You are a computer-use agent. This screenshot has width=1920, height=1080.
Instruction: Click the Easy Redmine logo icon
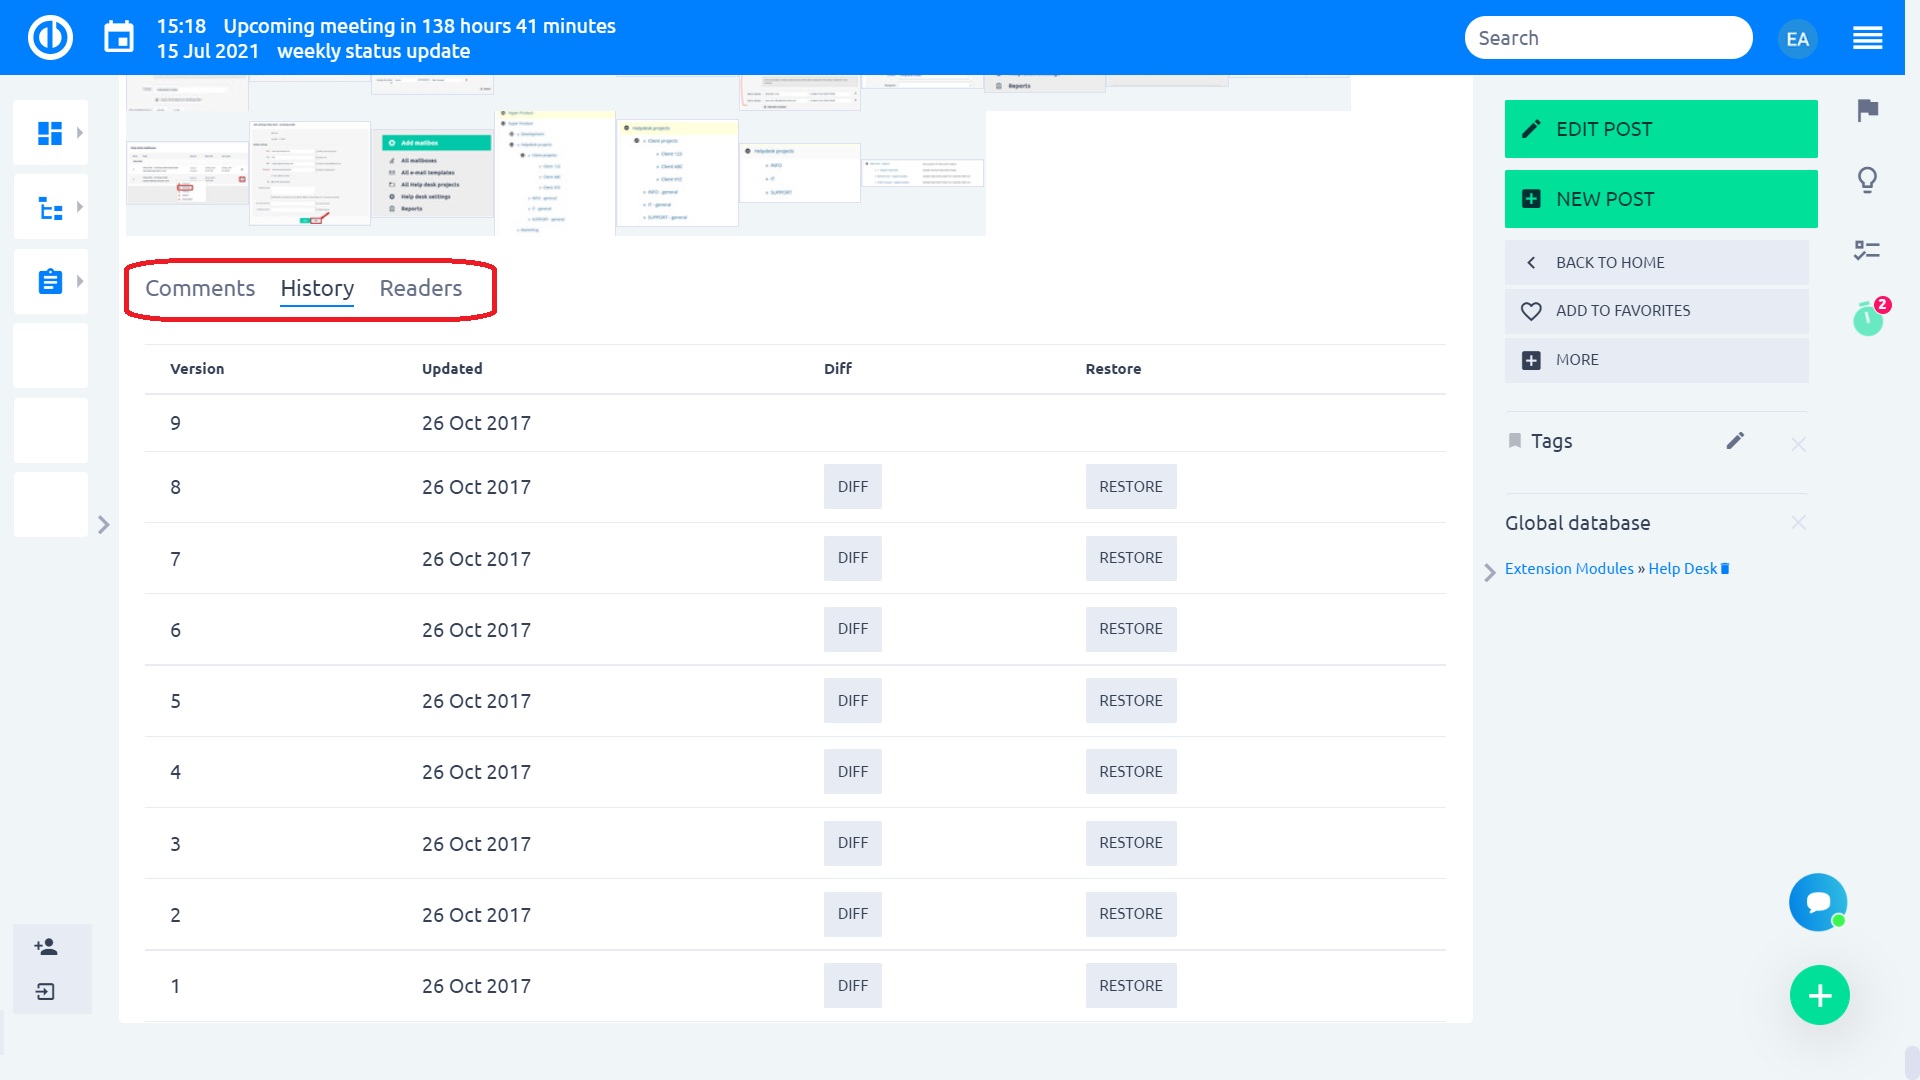50,38
